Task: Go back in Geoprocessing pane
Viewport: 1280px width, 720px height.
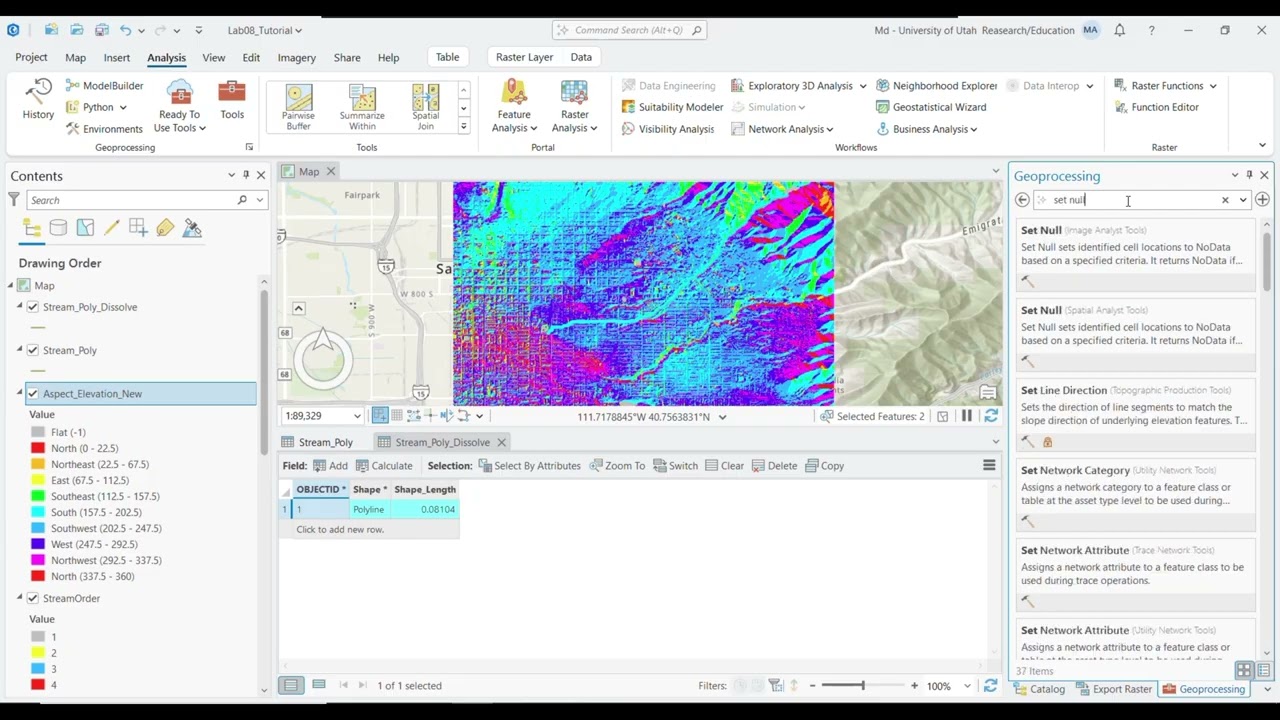Action: pyautogui.click(x=1022, y=200)
